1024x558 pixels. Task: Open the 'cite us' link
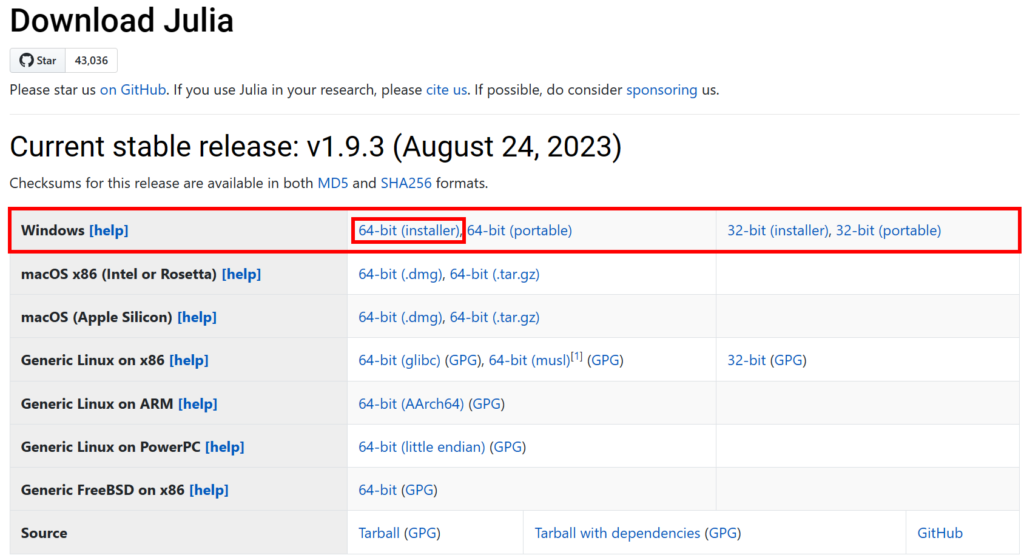point(446,90)
